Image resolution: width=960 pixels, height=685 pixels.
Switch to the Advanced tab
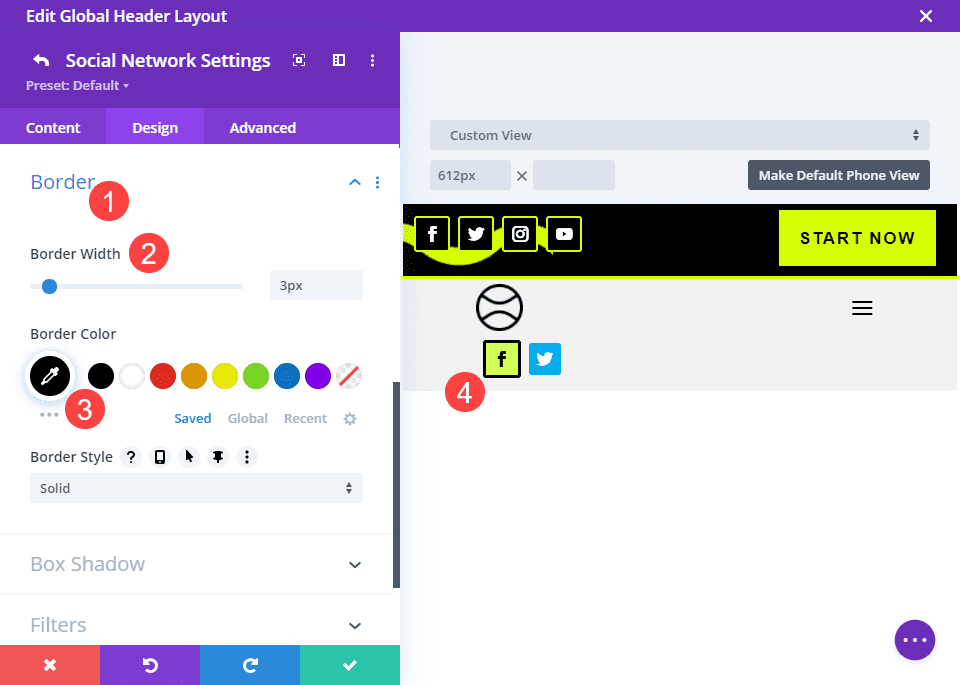click(x=262, y=127)
